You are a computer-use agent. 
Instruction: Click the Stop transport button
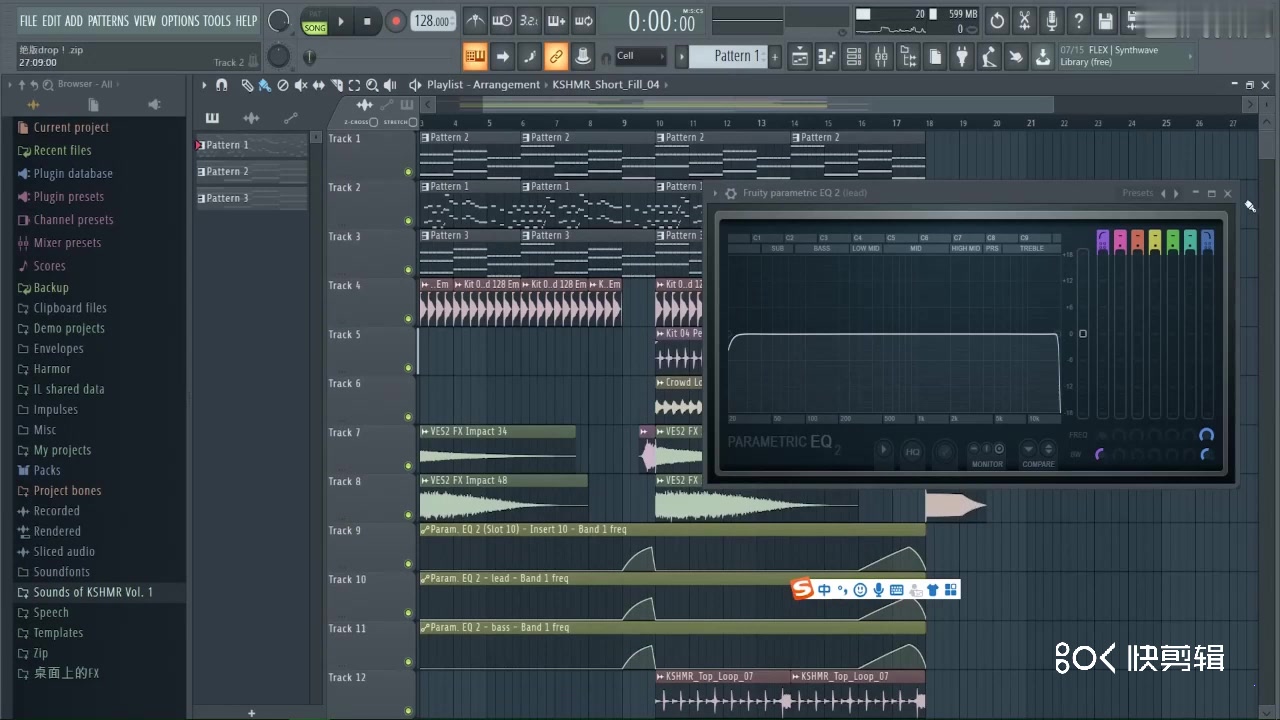[x=367, y=21]
